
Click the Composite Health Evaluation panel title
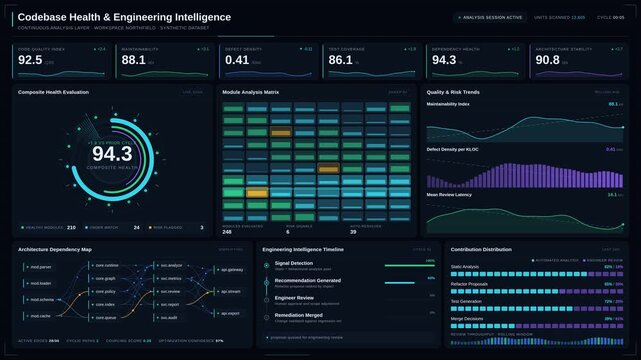click(x=54, y=92)
